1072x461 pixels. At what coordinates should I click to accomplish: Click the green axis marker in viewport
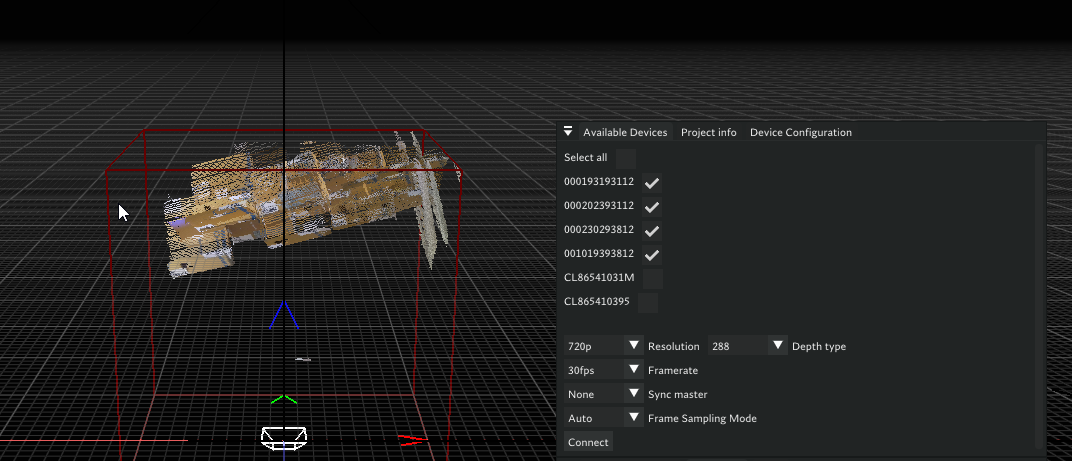[x=284, y=399]
